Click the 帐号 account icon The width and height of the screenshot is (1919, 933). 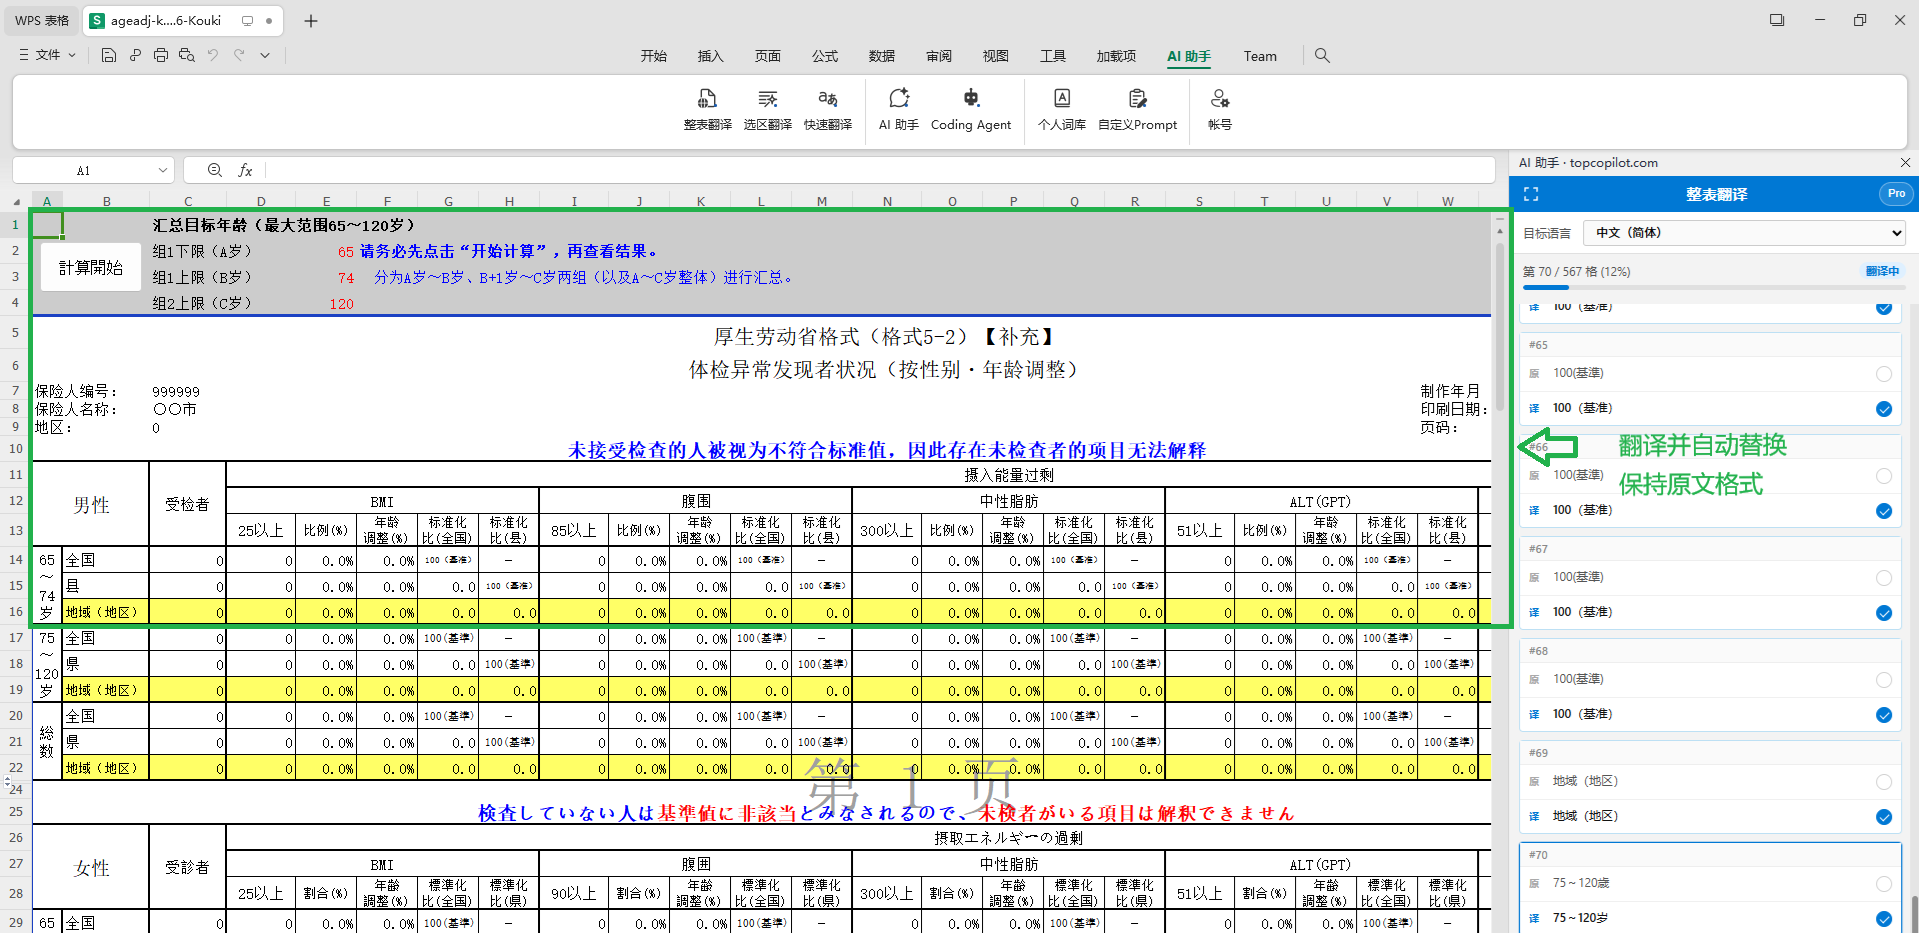click(1220, 110)
